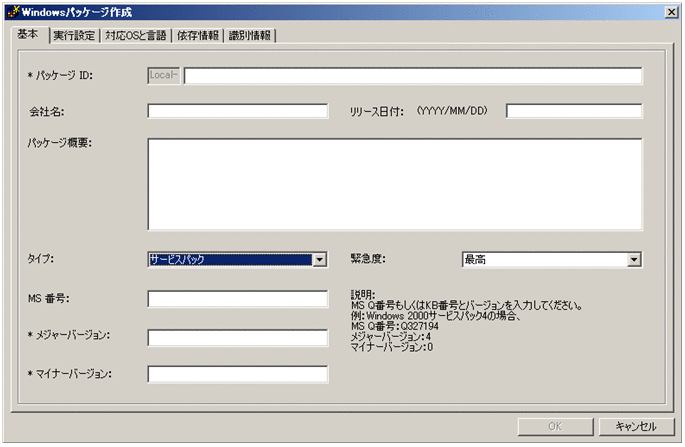Image resolution: width=685 pixels, height=447 pixels.
Task: Click the title bar application icon
Action: (14, 12)
